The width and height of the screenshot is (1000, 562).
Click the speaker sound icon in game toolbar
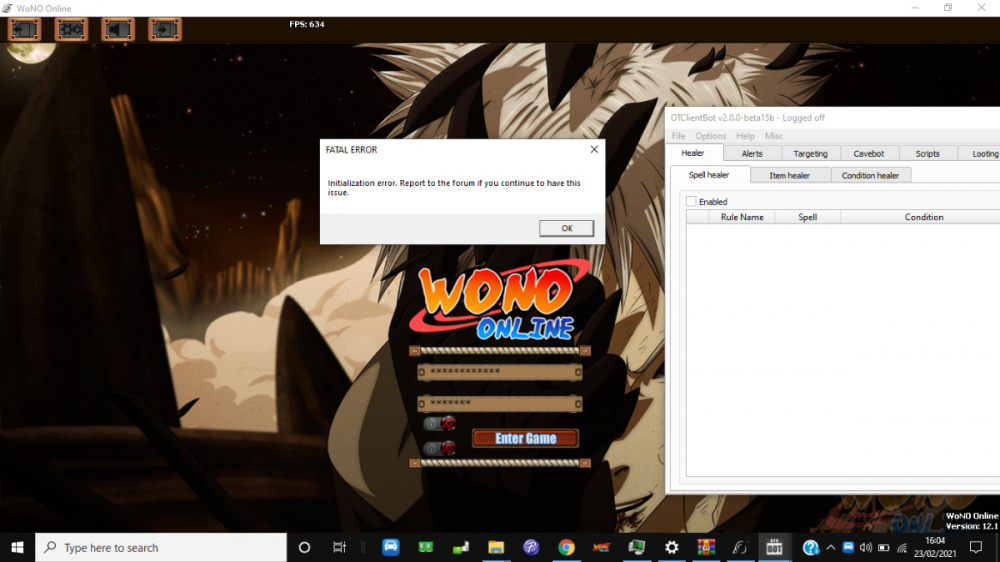pos(118,29)
